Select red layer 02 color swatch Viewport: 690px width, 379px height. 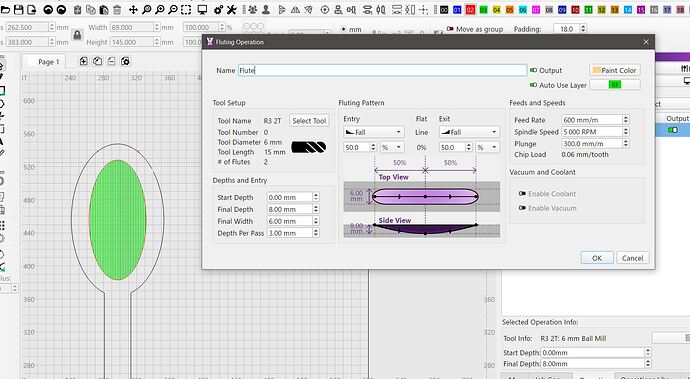tap(470, 9)
